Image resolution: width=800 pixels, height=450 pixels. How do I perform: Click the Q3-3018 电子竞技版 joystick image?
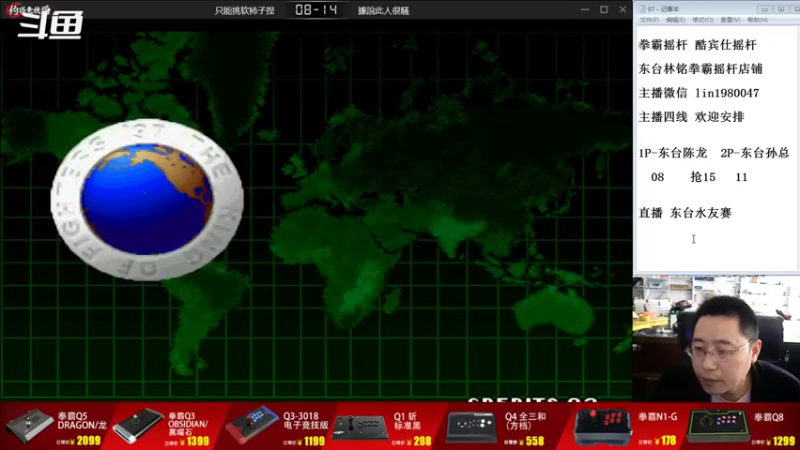[252, 424]
